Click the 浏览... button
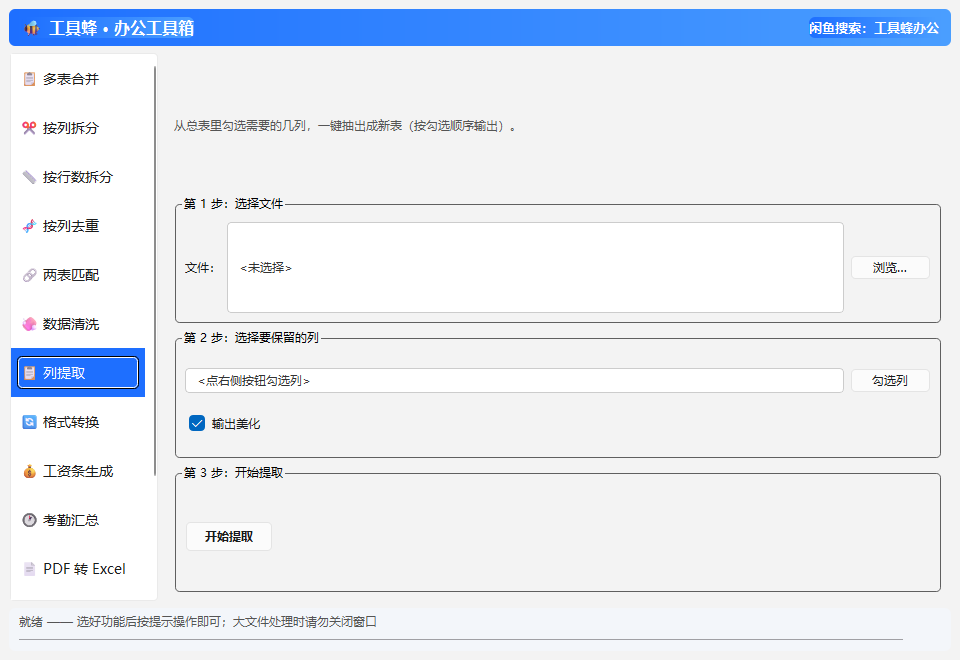Screen dimensions: 960x660 tap(890, 268)
